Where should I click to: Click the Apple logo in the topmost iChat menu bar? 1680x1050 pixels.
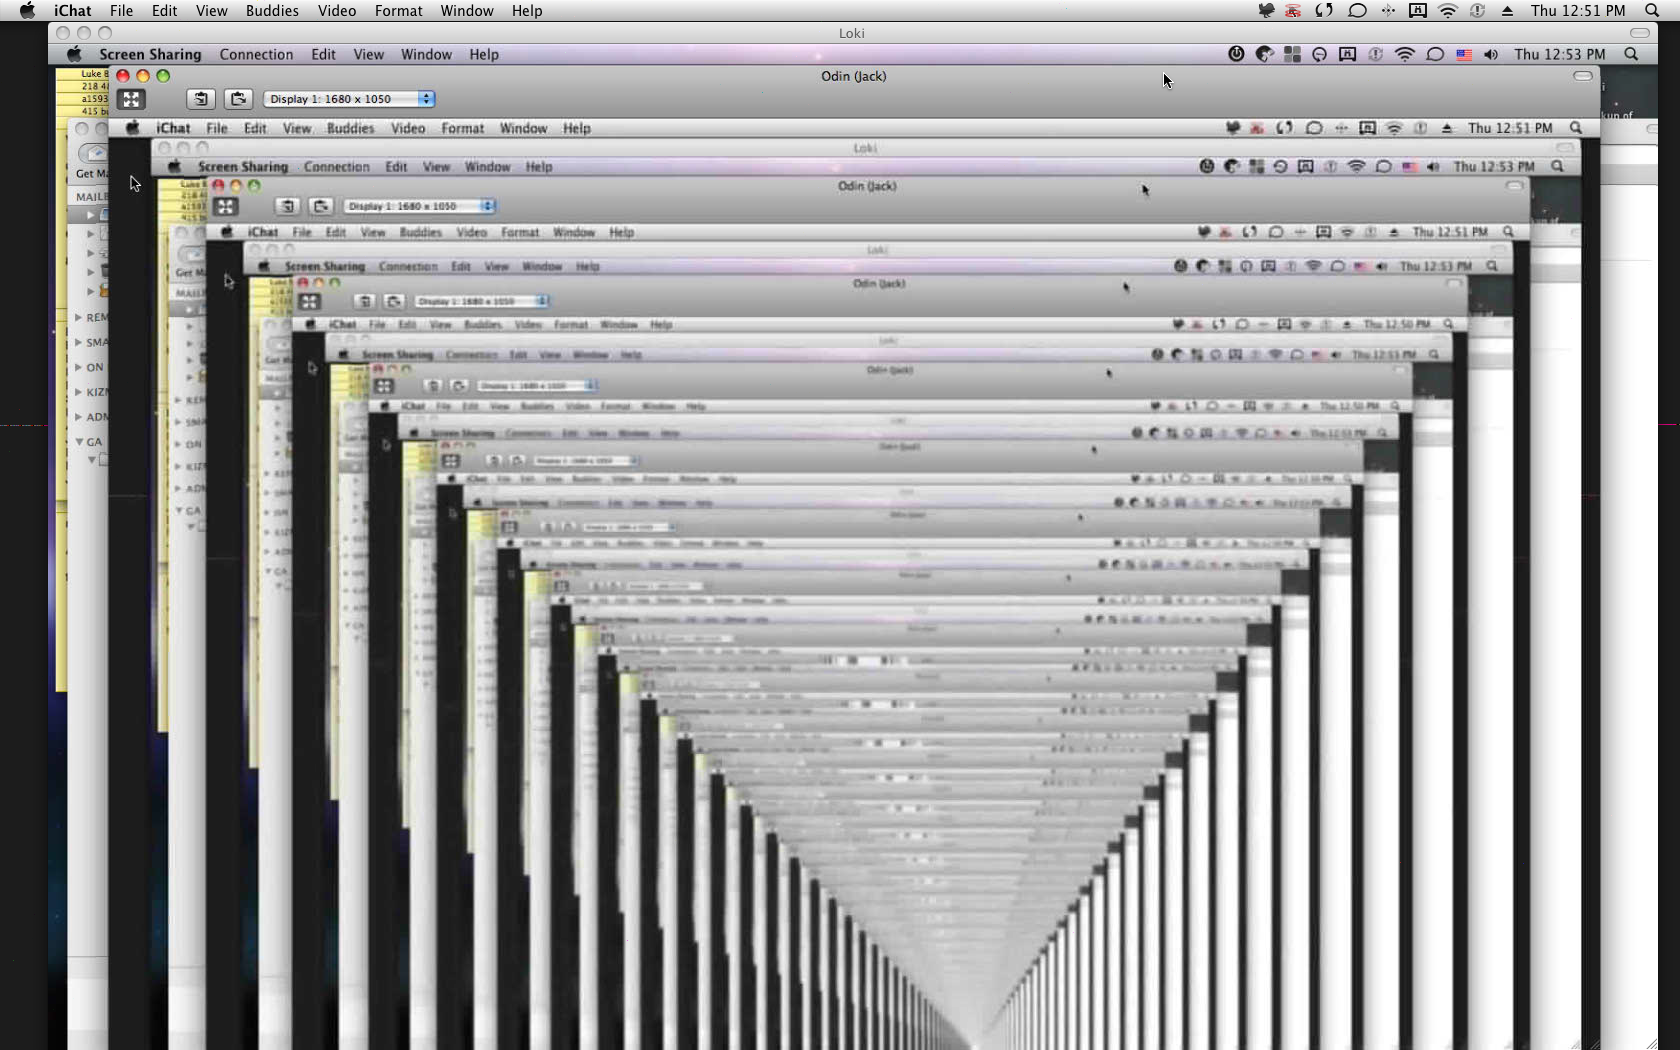[x=27, y=11]
